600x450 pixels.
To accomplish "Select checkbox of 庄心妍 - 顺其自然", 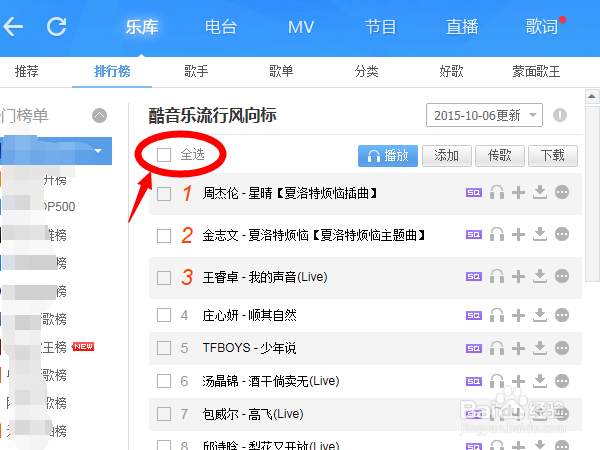I will (x=164, y=315).
